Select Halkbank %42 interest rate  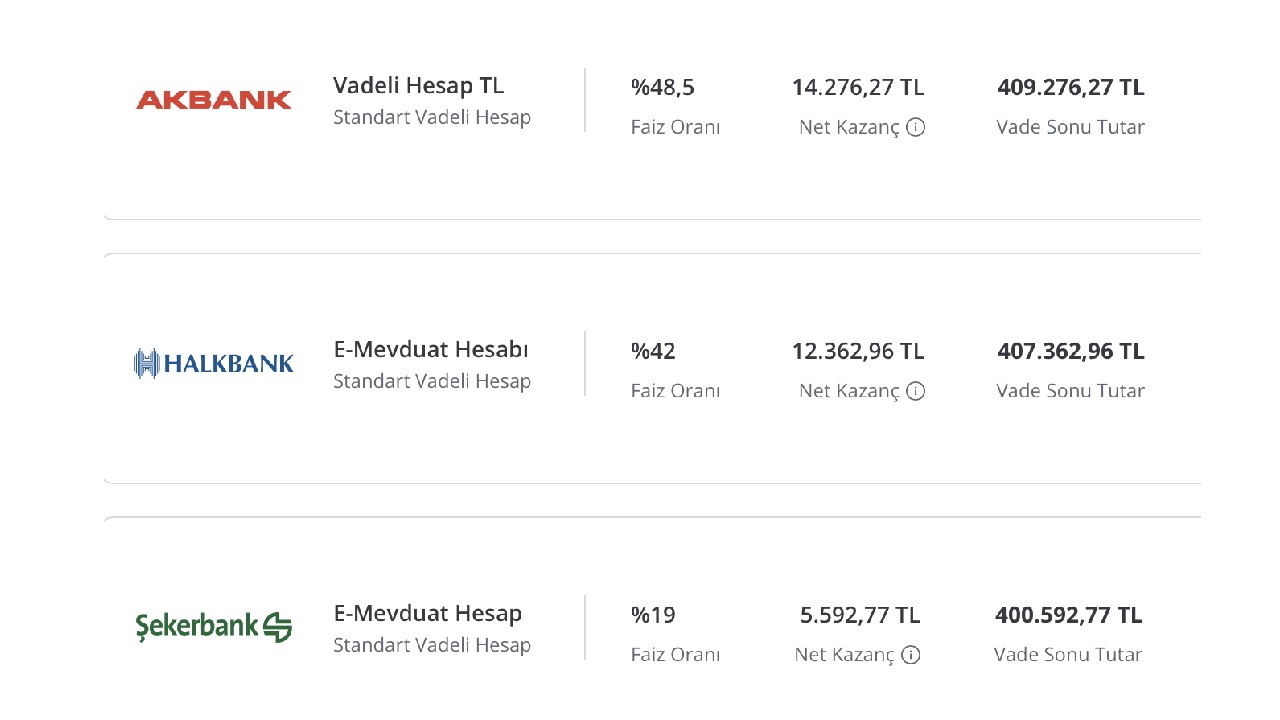coord(653,351)
